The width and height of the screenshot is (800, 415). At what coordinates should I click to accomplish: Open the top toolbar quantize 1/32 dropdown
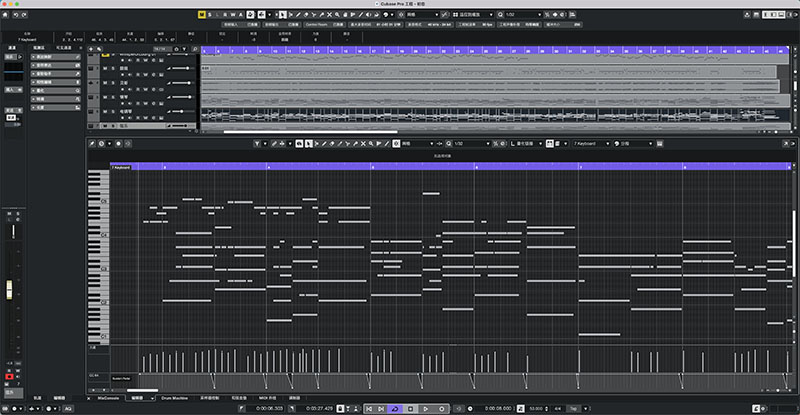click(x=521, y=15)
